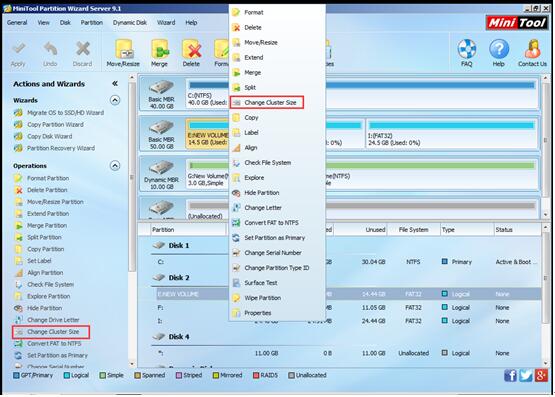555x397 pixels.
Task: Launch Copy Partition Wizard
Action: tap(48, 125)
